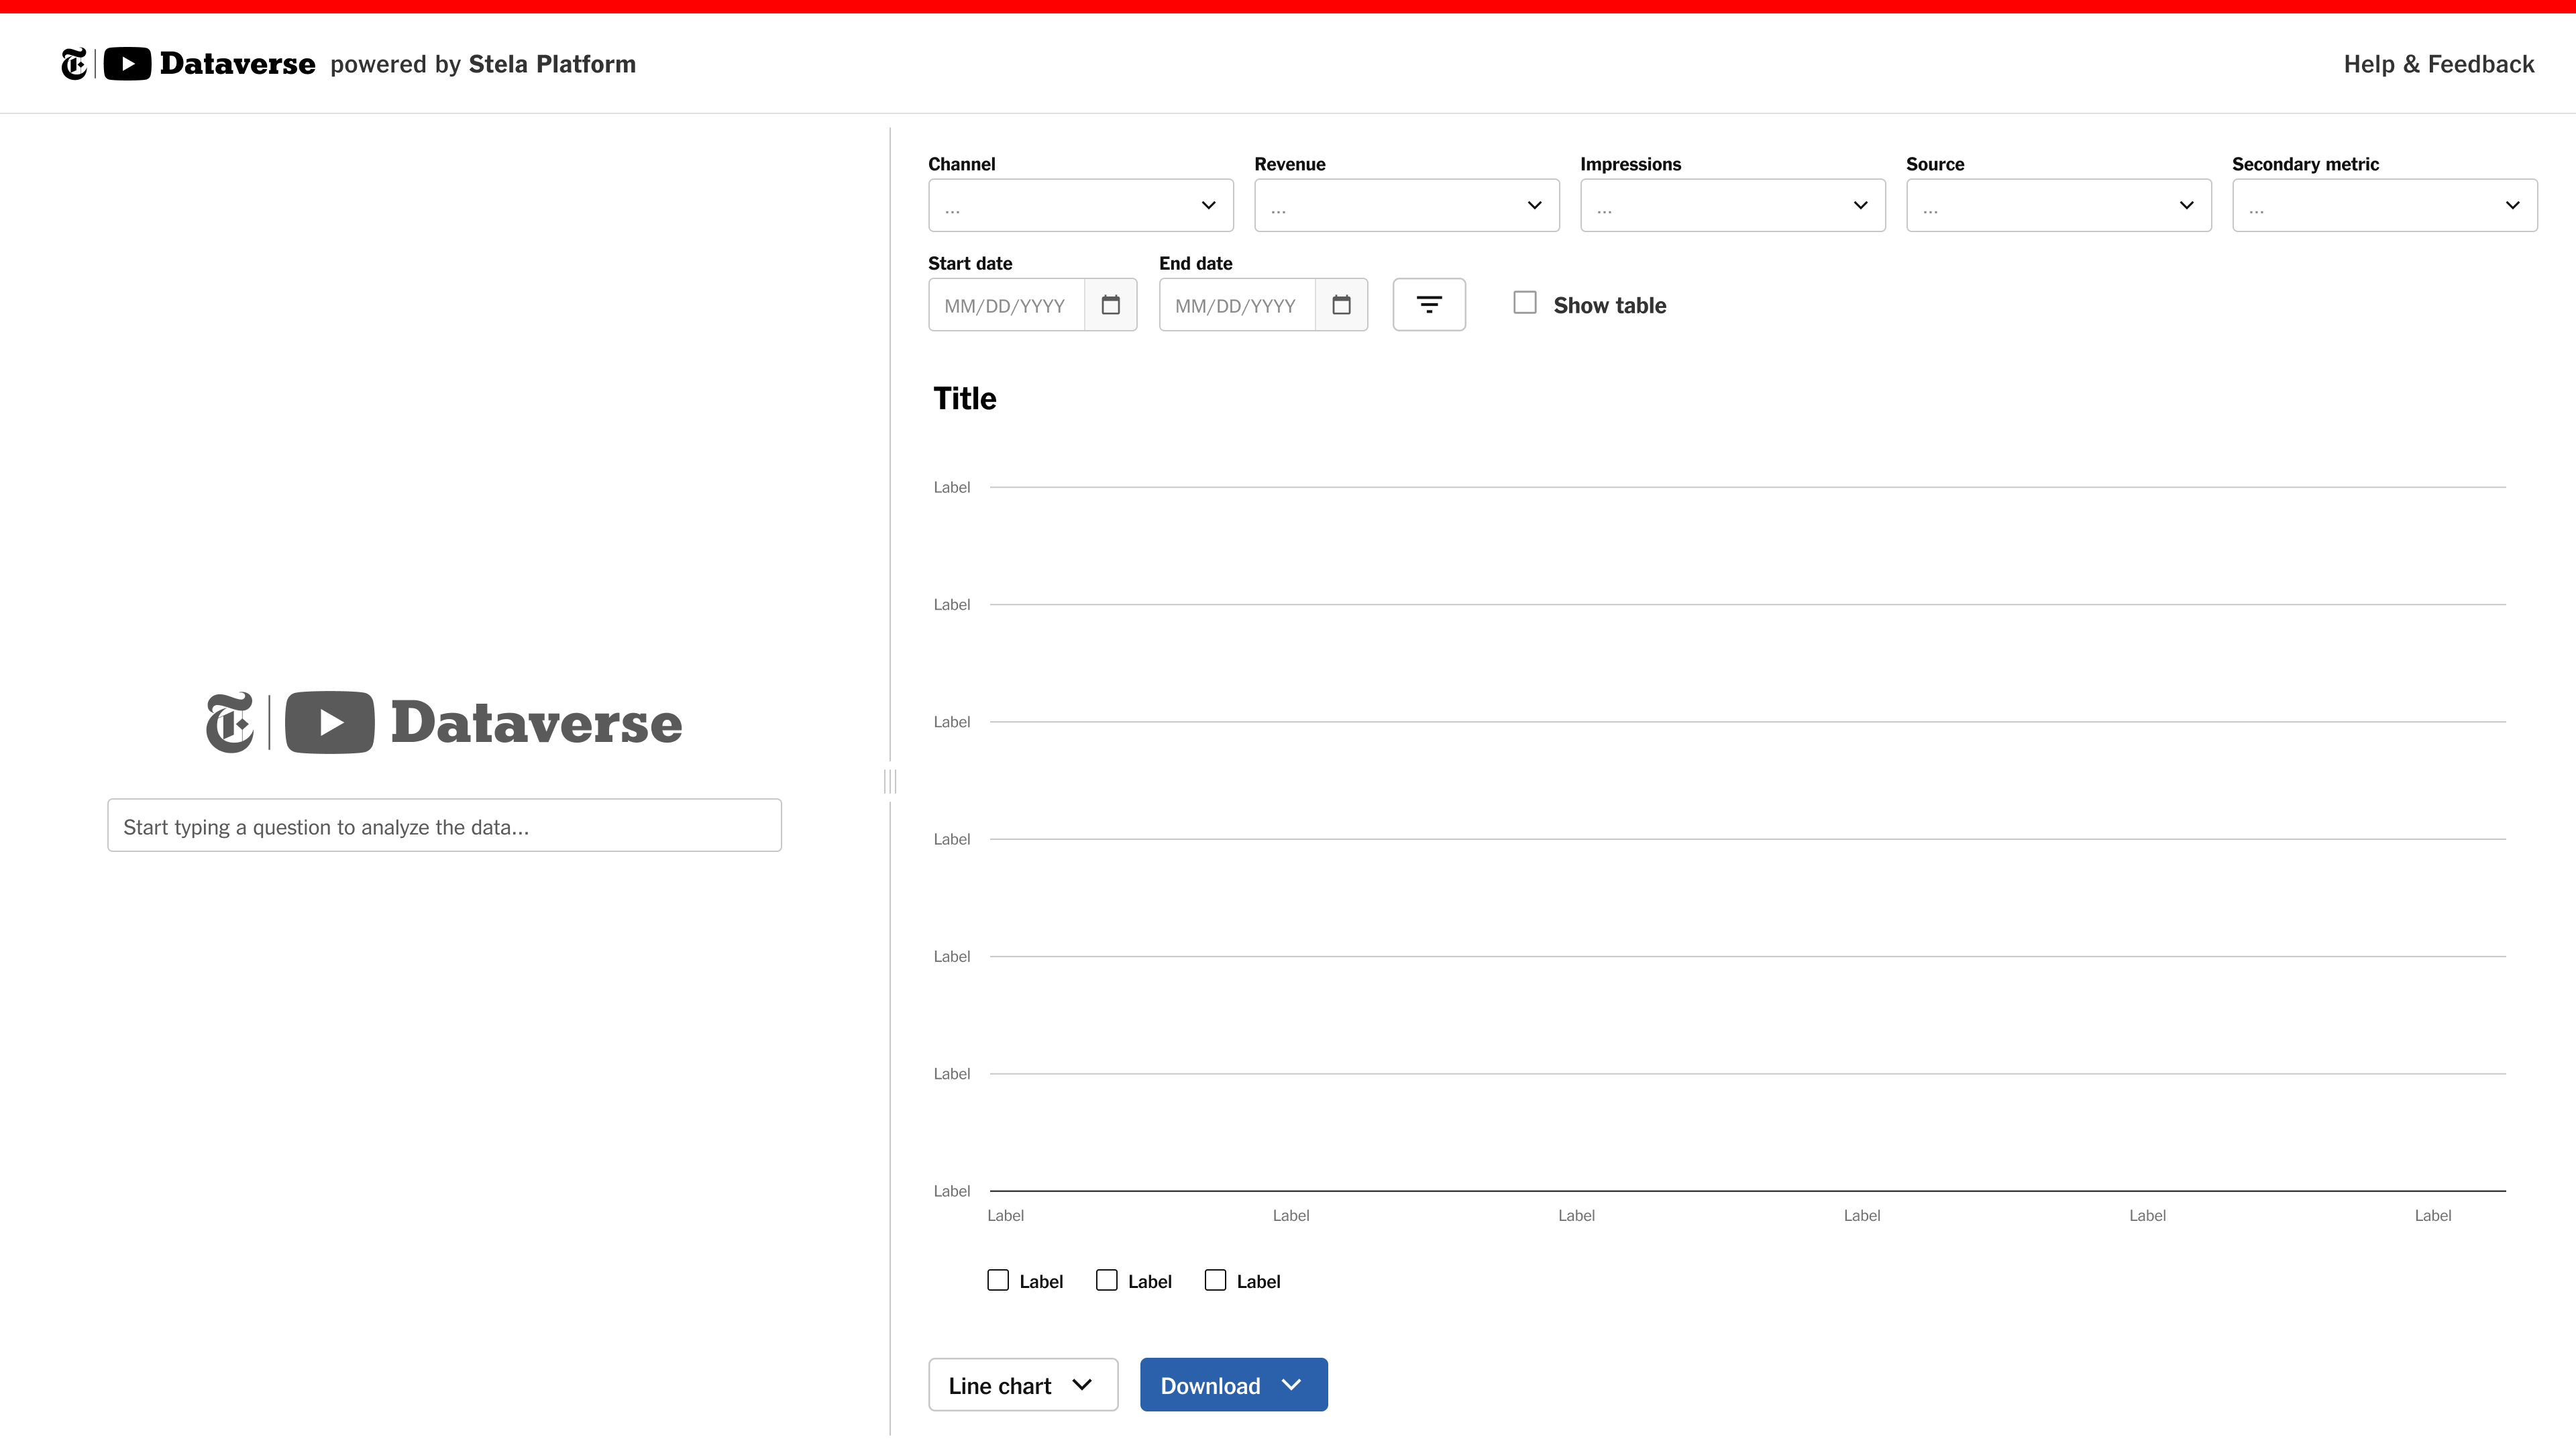
Task: Open Help & Feedback
Action: click(x=2439, y=64)
